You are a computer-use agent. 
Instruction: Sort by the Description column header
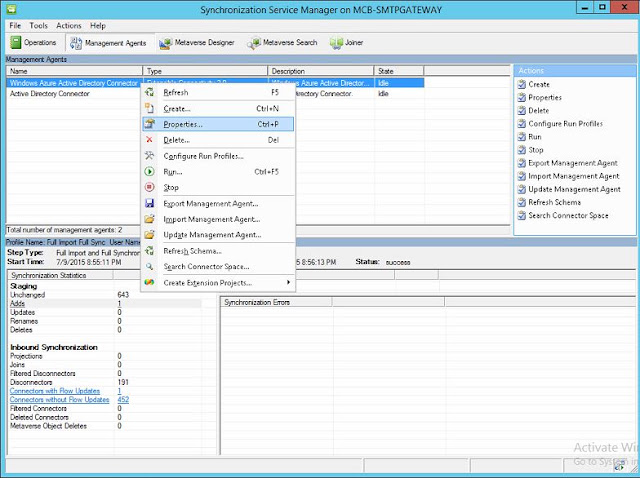(x=321, y=71)
